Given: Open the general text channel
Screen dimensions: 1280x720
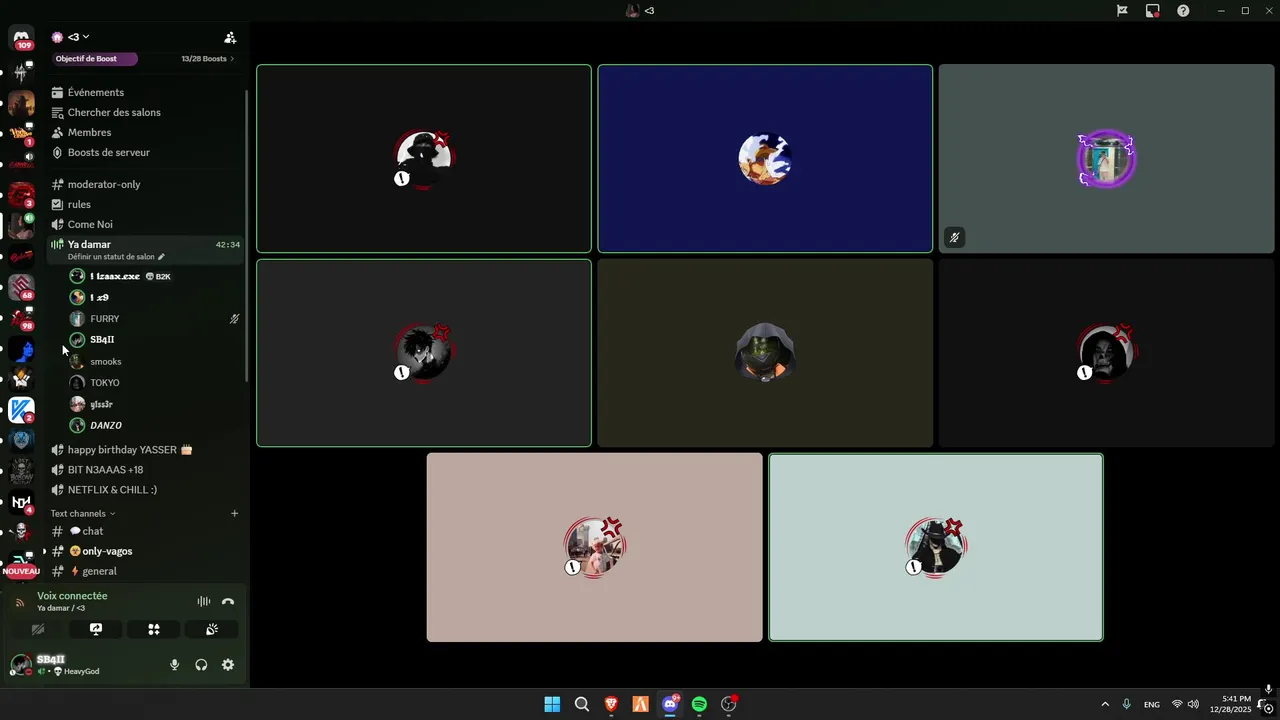Looking at the screenshot, I should 99,571.
